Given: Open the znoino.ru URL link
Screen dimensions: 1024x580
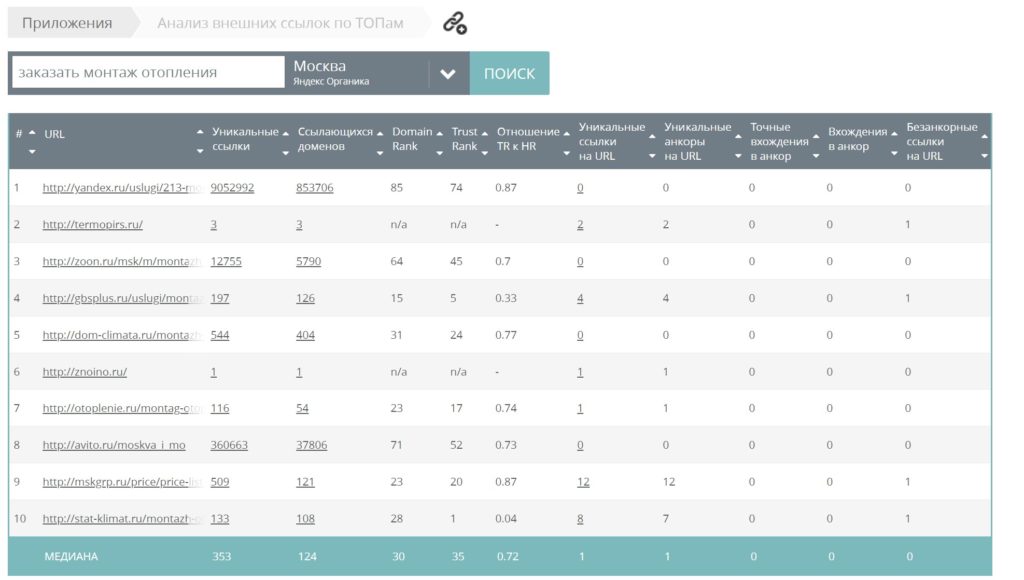Looking at the screenshot, I should pyautogui.click(x=84, y=372).
